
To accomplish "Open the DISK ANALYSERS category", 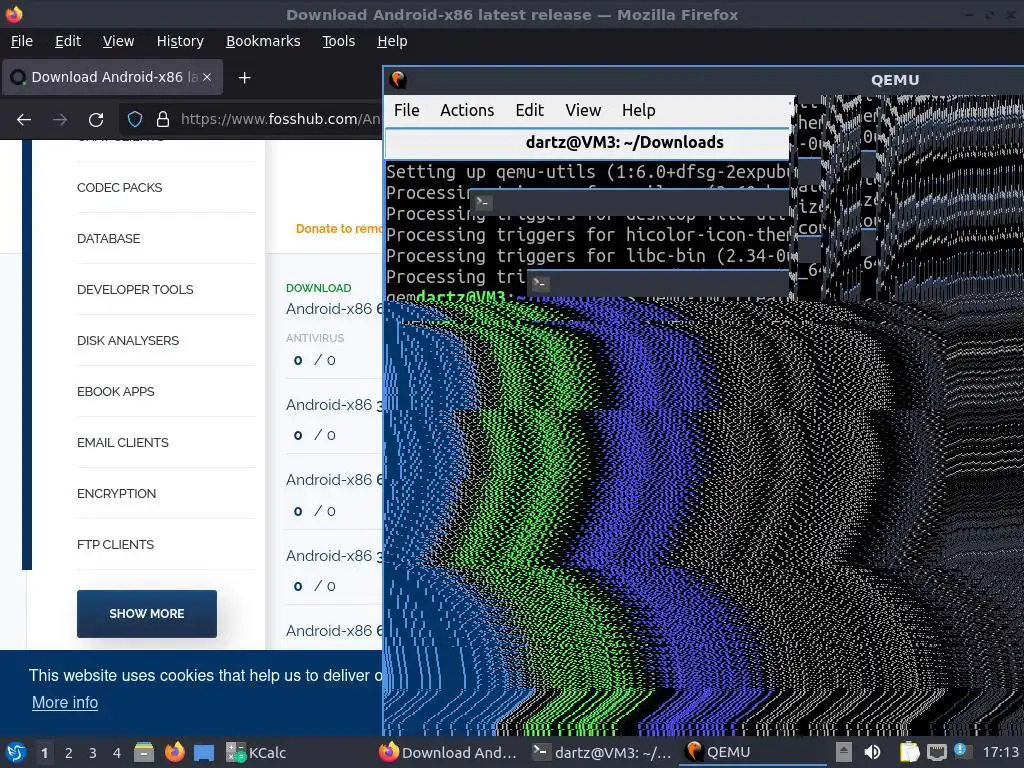I will (x=128, y=340).
